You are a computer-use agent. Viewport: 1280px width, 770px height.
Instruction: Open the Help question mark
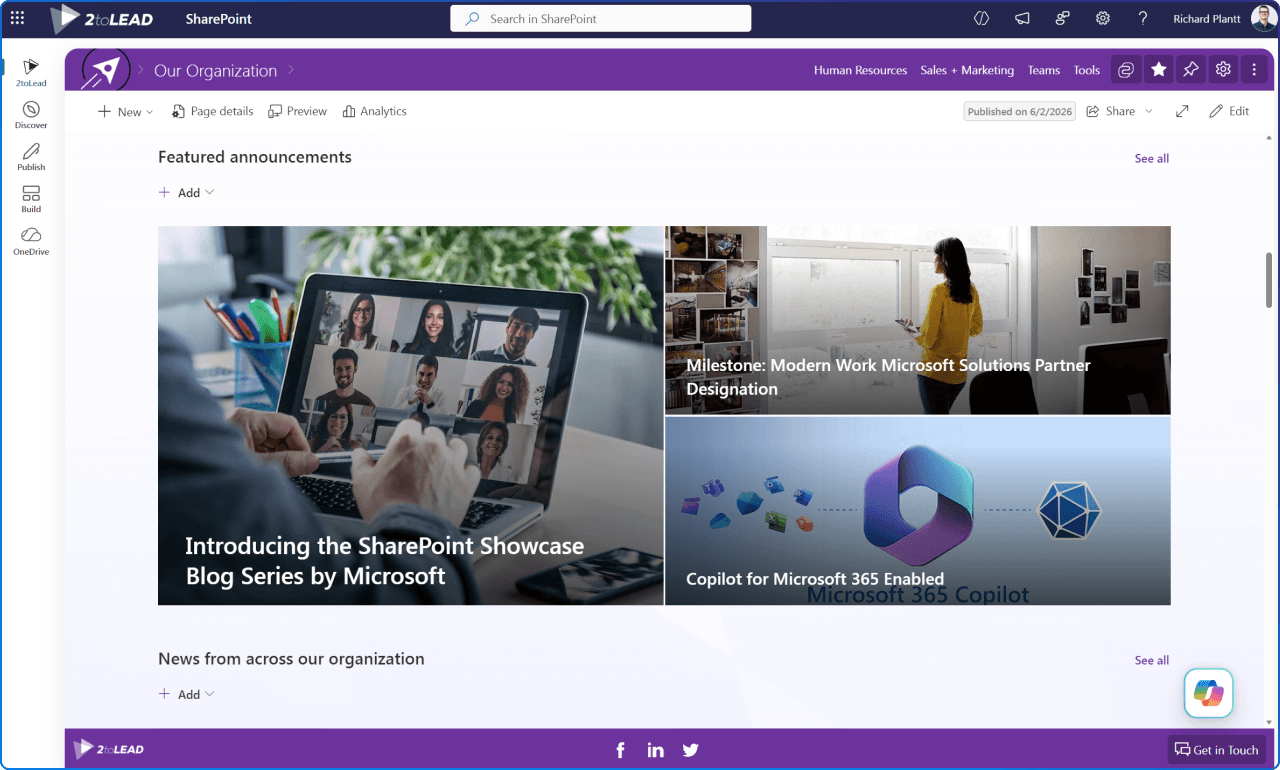point(1143,18)
